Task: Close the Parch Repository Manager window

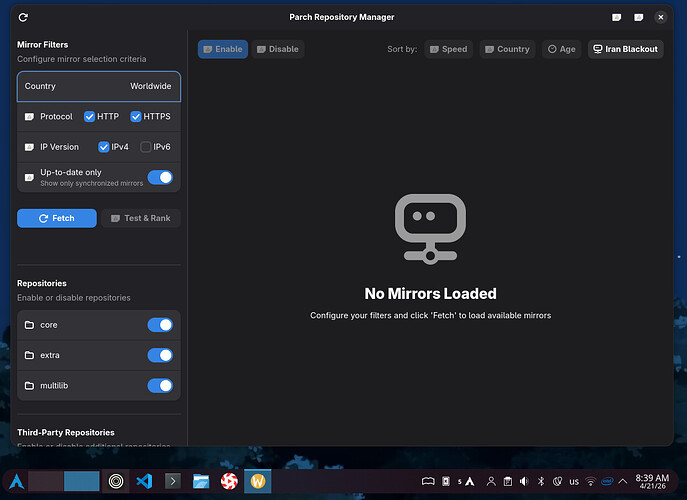Action: click(x=661, y=17)
